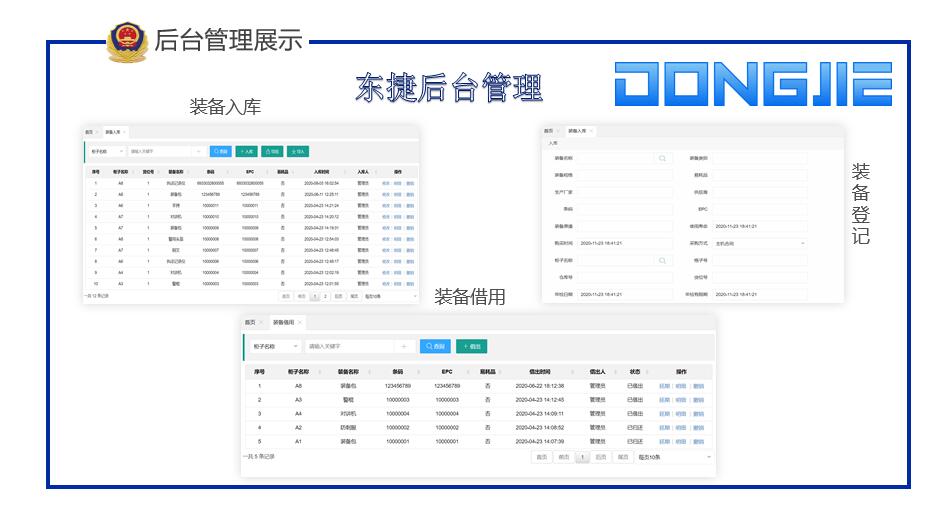The height and width of the screenshot is (530, 943).
Task: Click search icon in 装备名称 field of 装备登记 form
Action: [662, 158]
